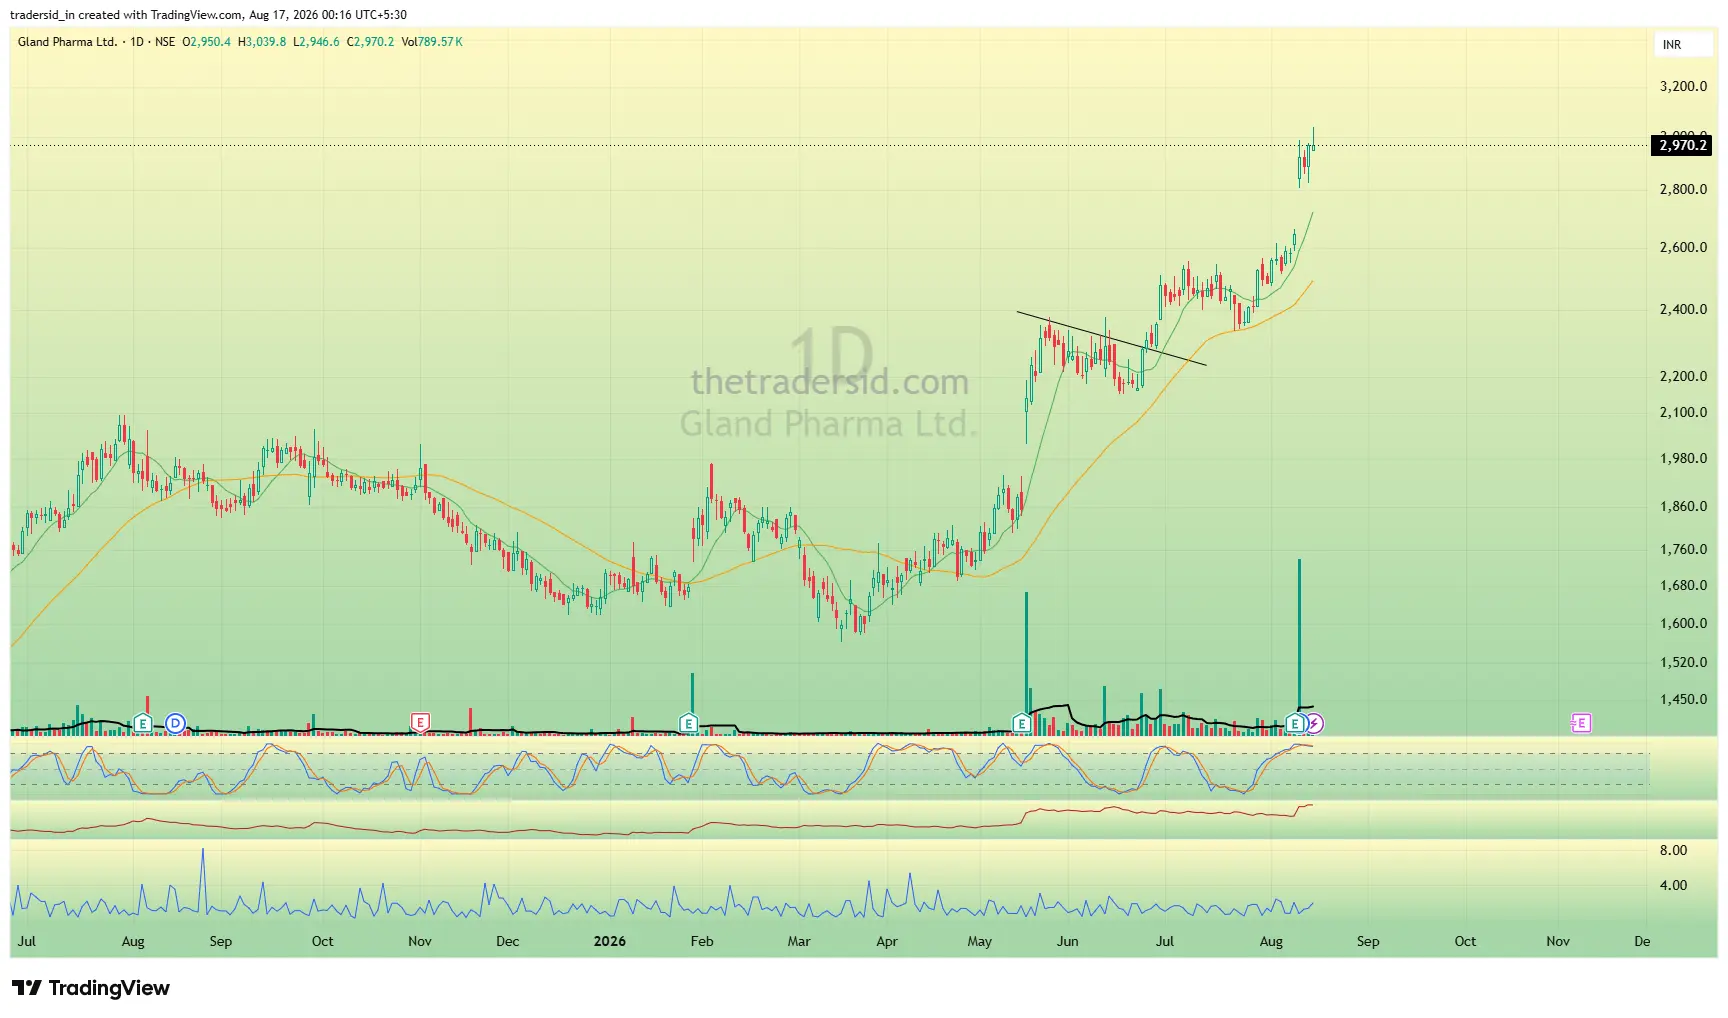Select the green earnings E marker in late May 2026
Viewport: 1728px width, 1018px height.
pyautogui.click(x=1021, y=722)
